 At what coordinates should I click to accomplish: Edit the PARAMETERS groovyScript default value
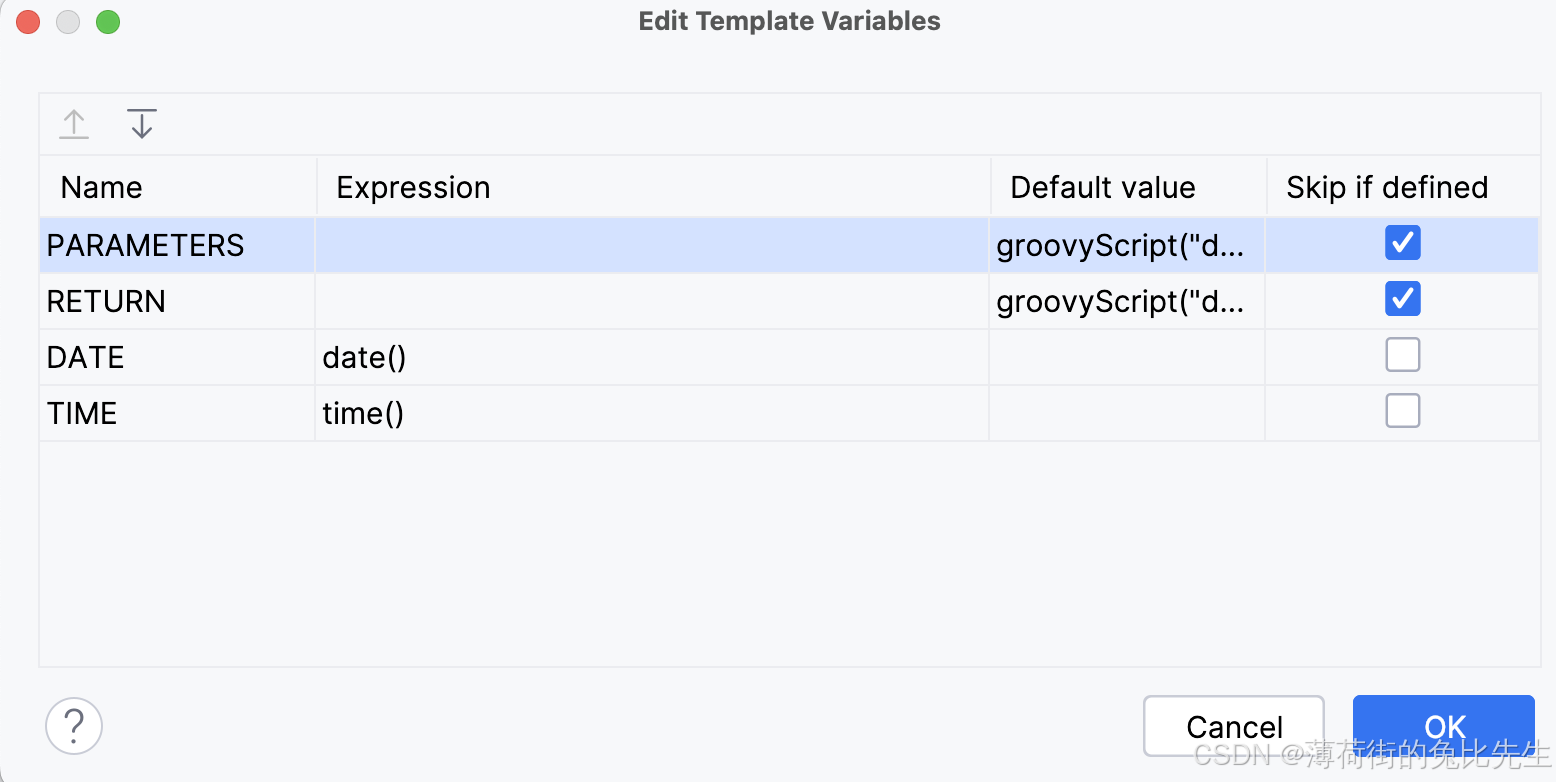point(1120,246)
